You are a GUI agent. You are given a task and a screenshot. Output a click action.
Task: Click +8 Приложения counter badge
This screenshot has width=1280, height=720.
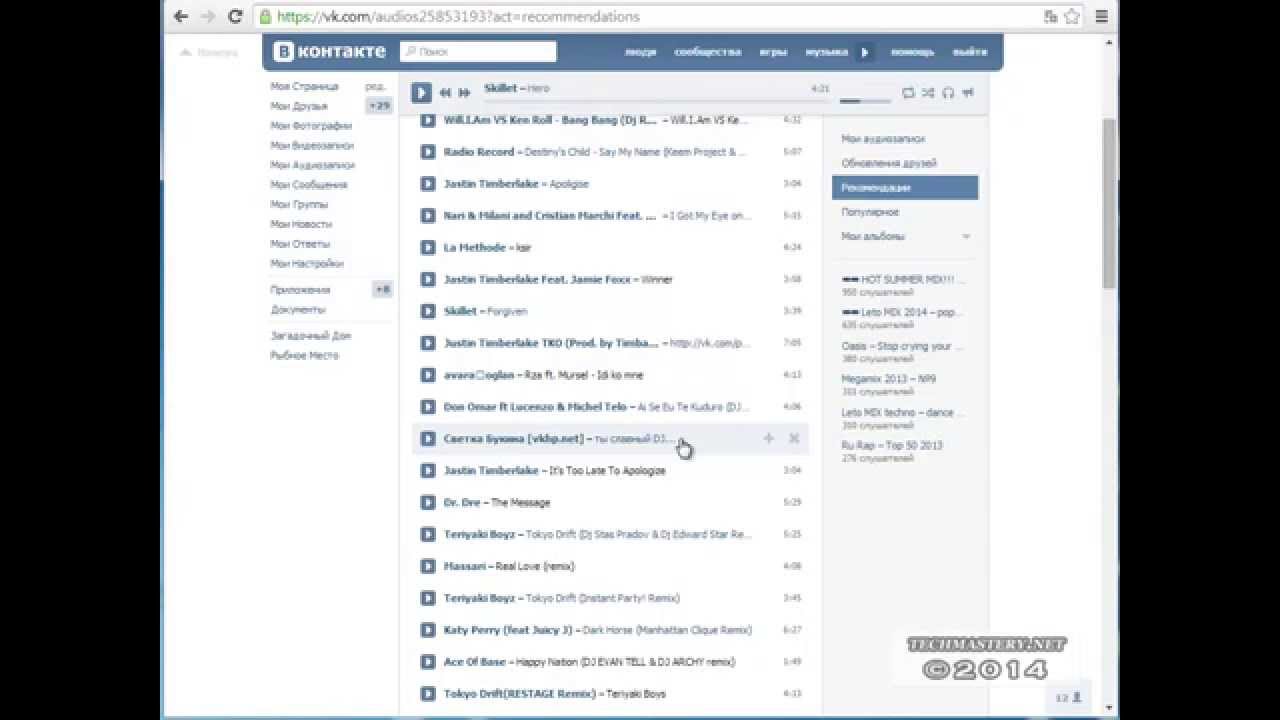click(382, 289)
